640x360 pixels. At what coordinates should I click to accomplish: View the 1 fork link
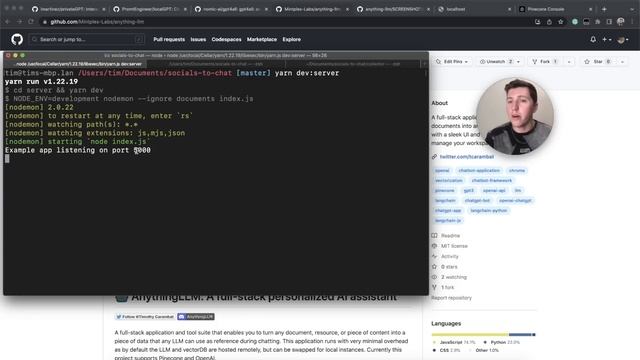447,287
